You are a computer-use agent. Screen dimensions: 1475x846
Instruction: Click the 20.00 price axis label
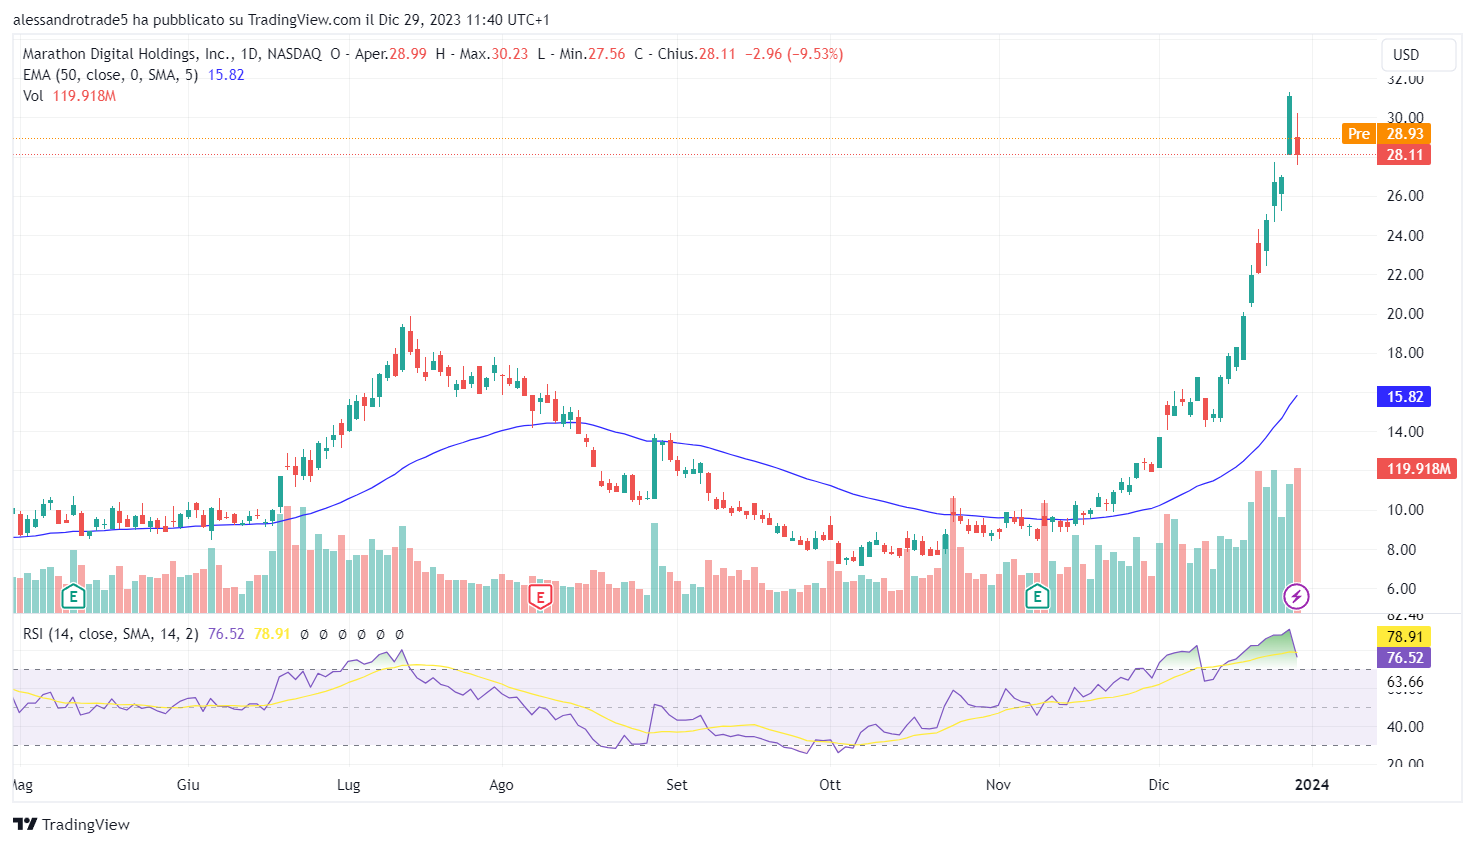(x=1404, y=314)
